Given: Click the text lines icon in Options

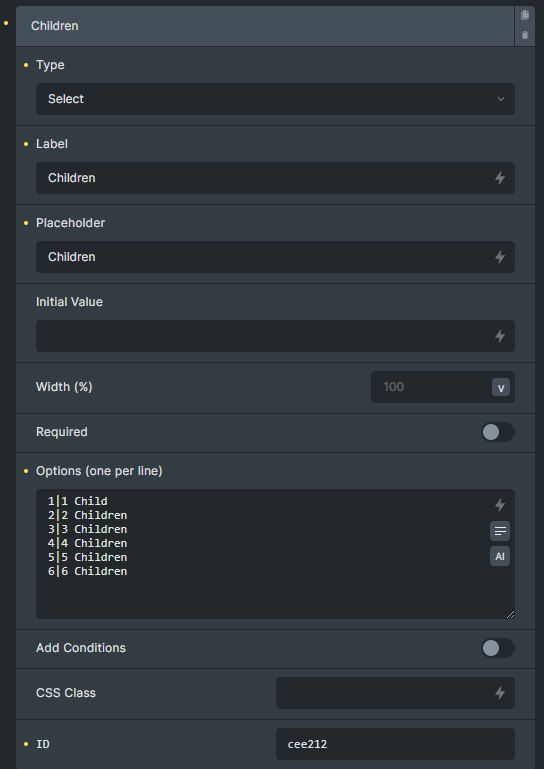Looking at the screenshot, I should (x=500, y=531).
